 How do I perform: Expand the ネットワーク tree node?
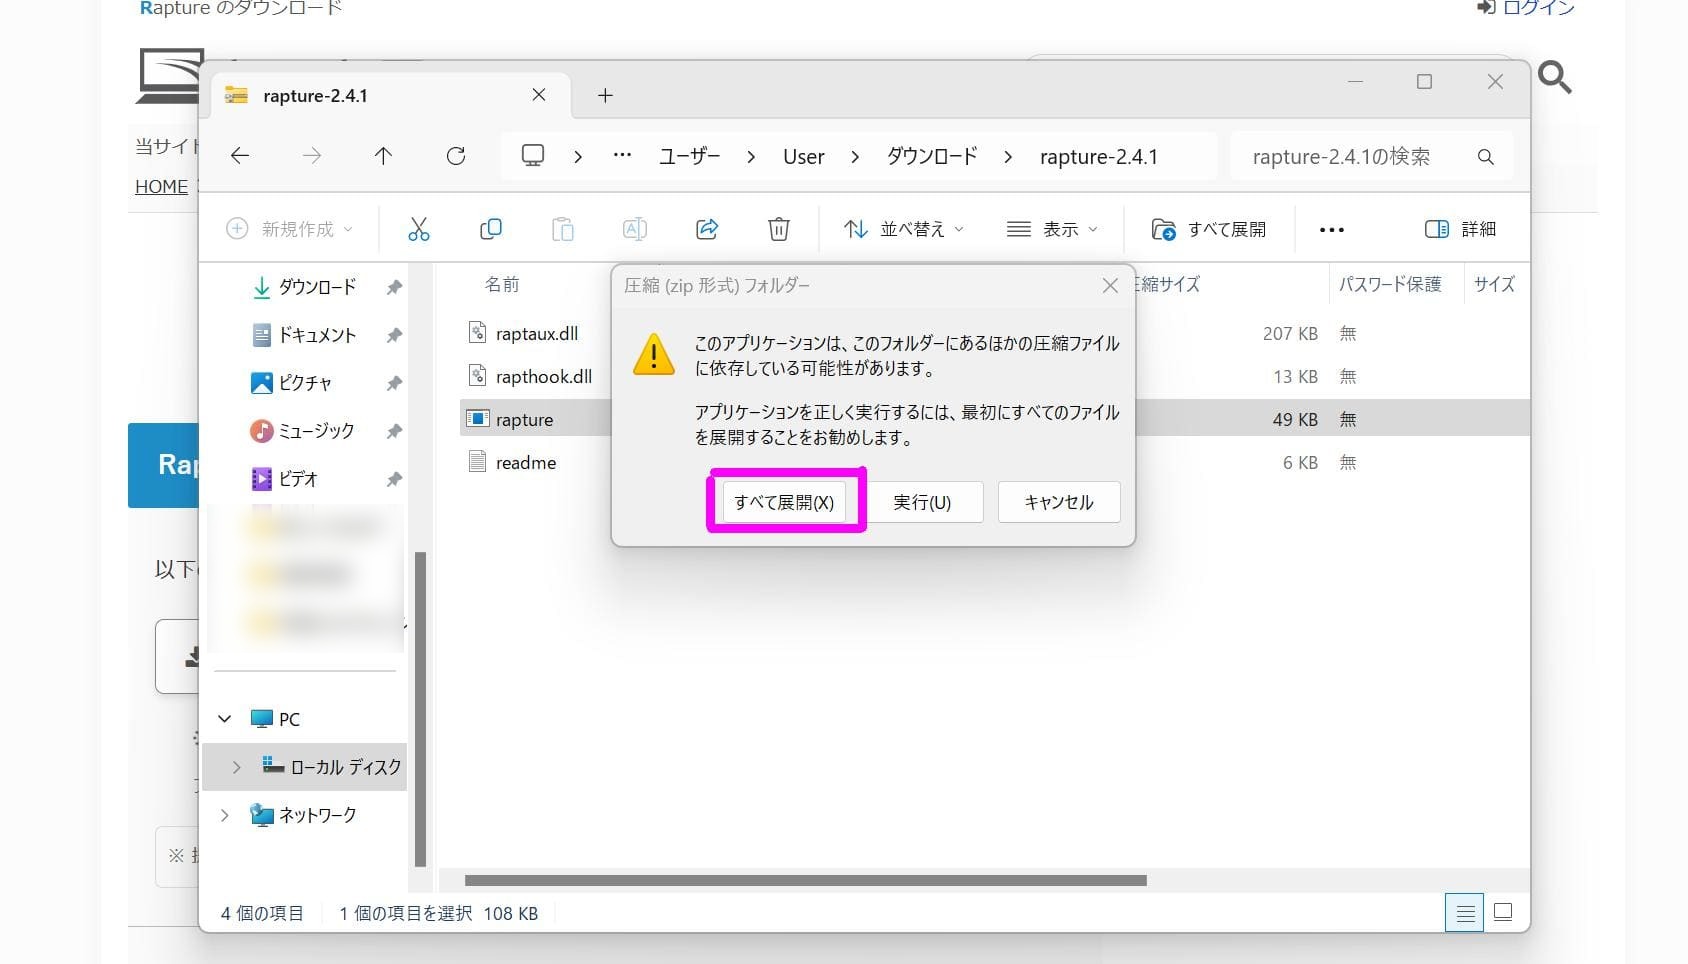point(225,815)
